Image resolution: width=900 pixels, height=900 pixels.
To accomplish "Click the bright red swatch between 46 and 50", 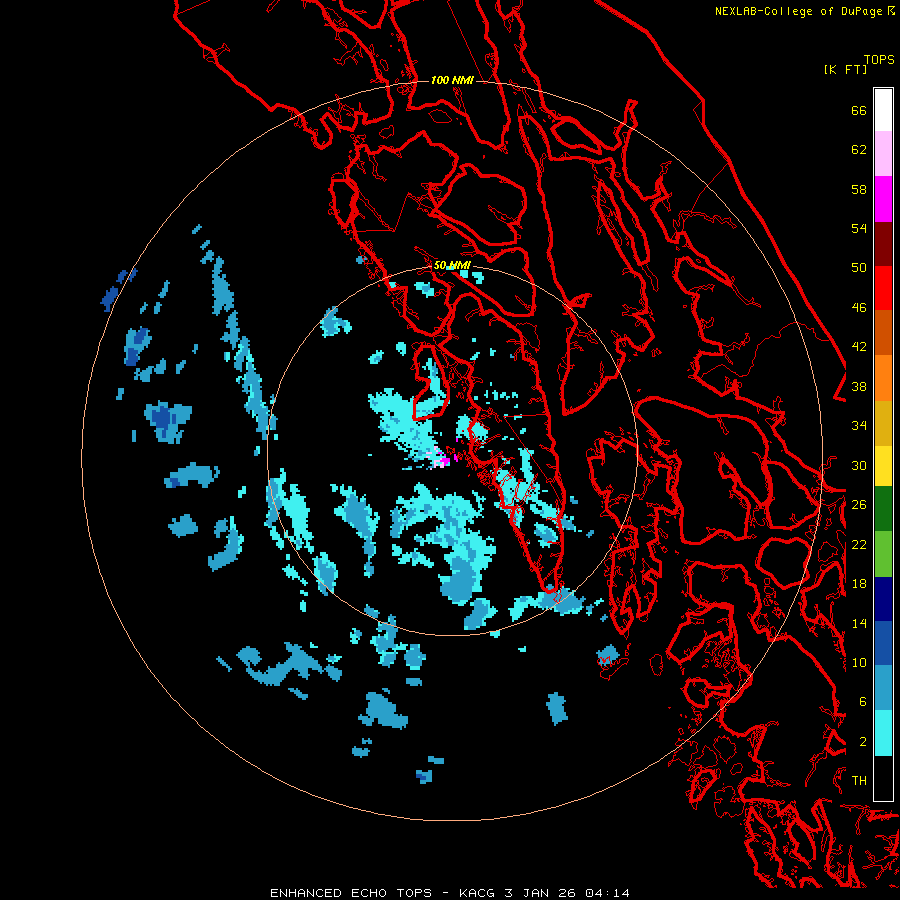I will 883,288.
